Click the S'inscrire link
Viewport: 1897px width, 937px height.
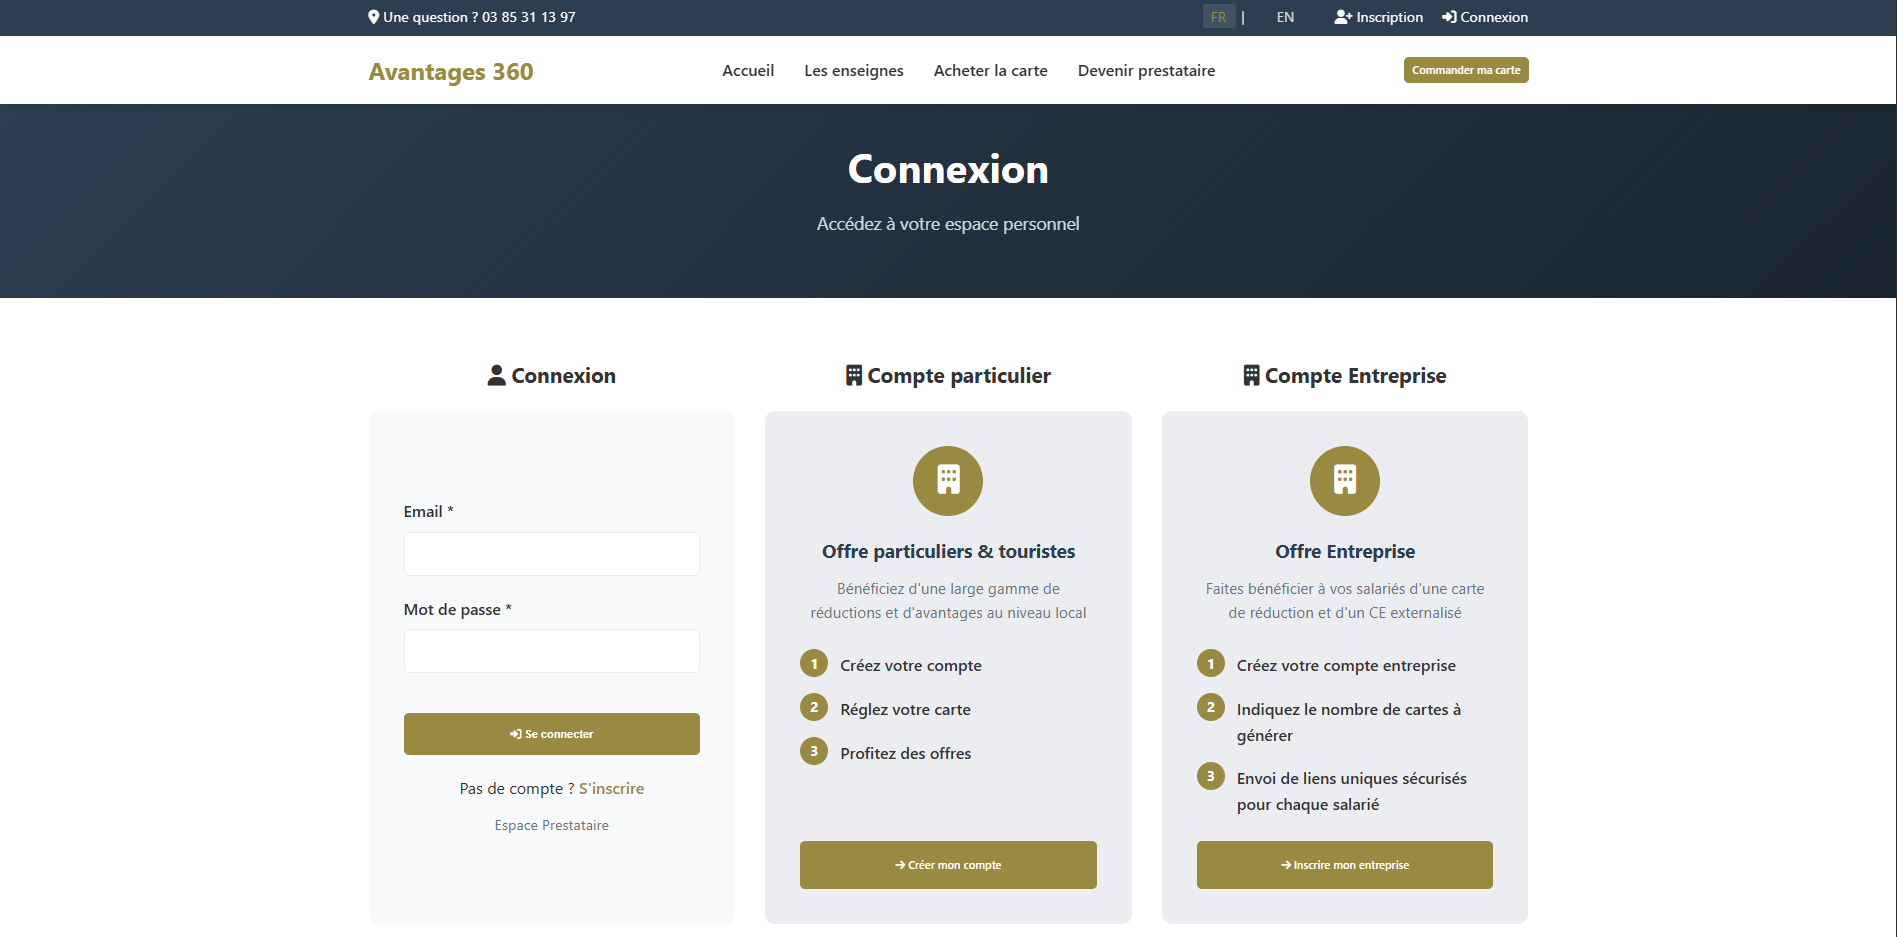[611, 788]
